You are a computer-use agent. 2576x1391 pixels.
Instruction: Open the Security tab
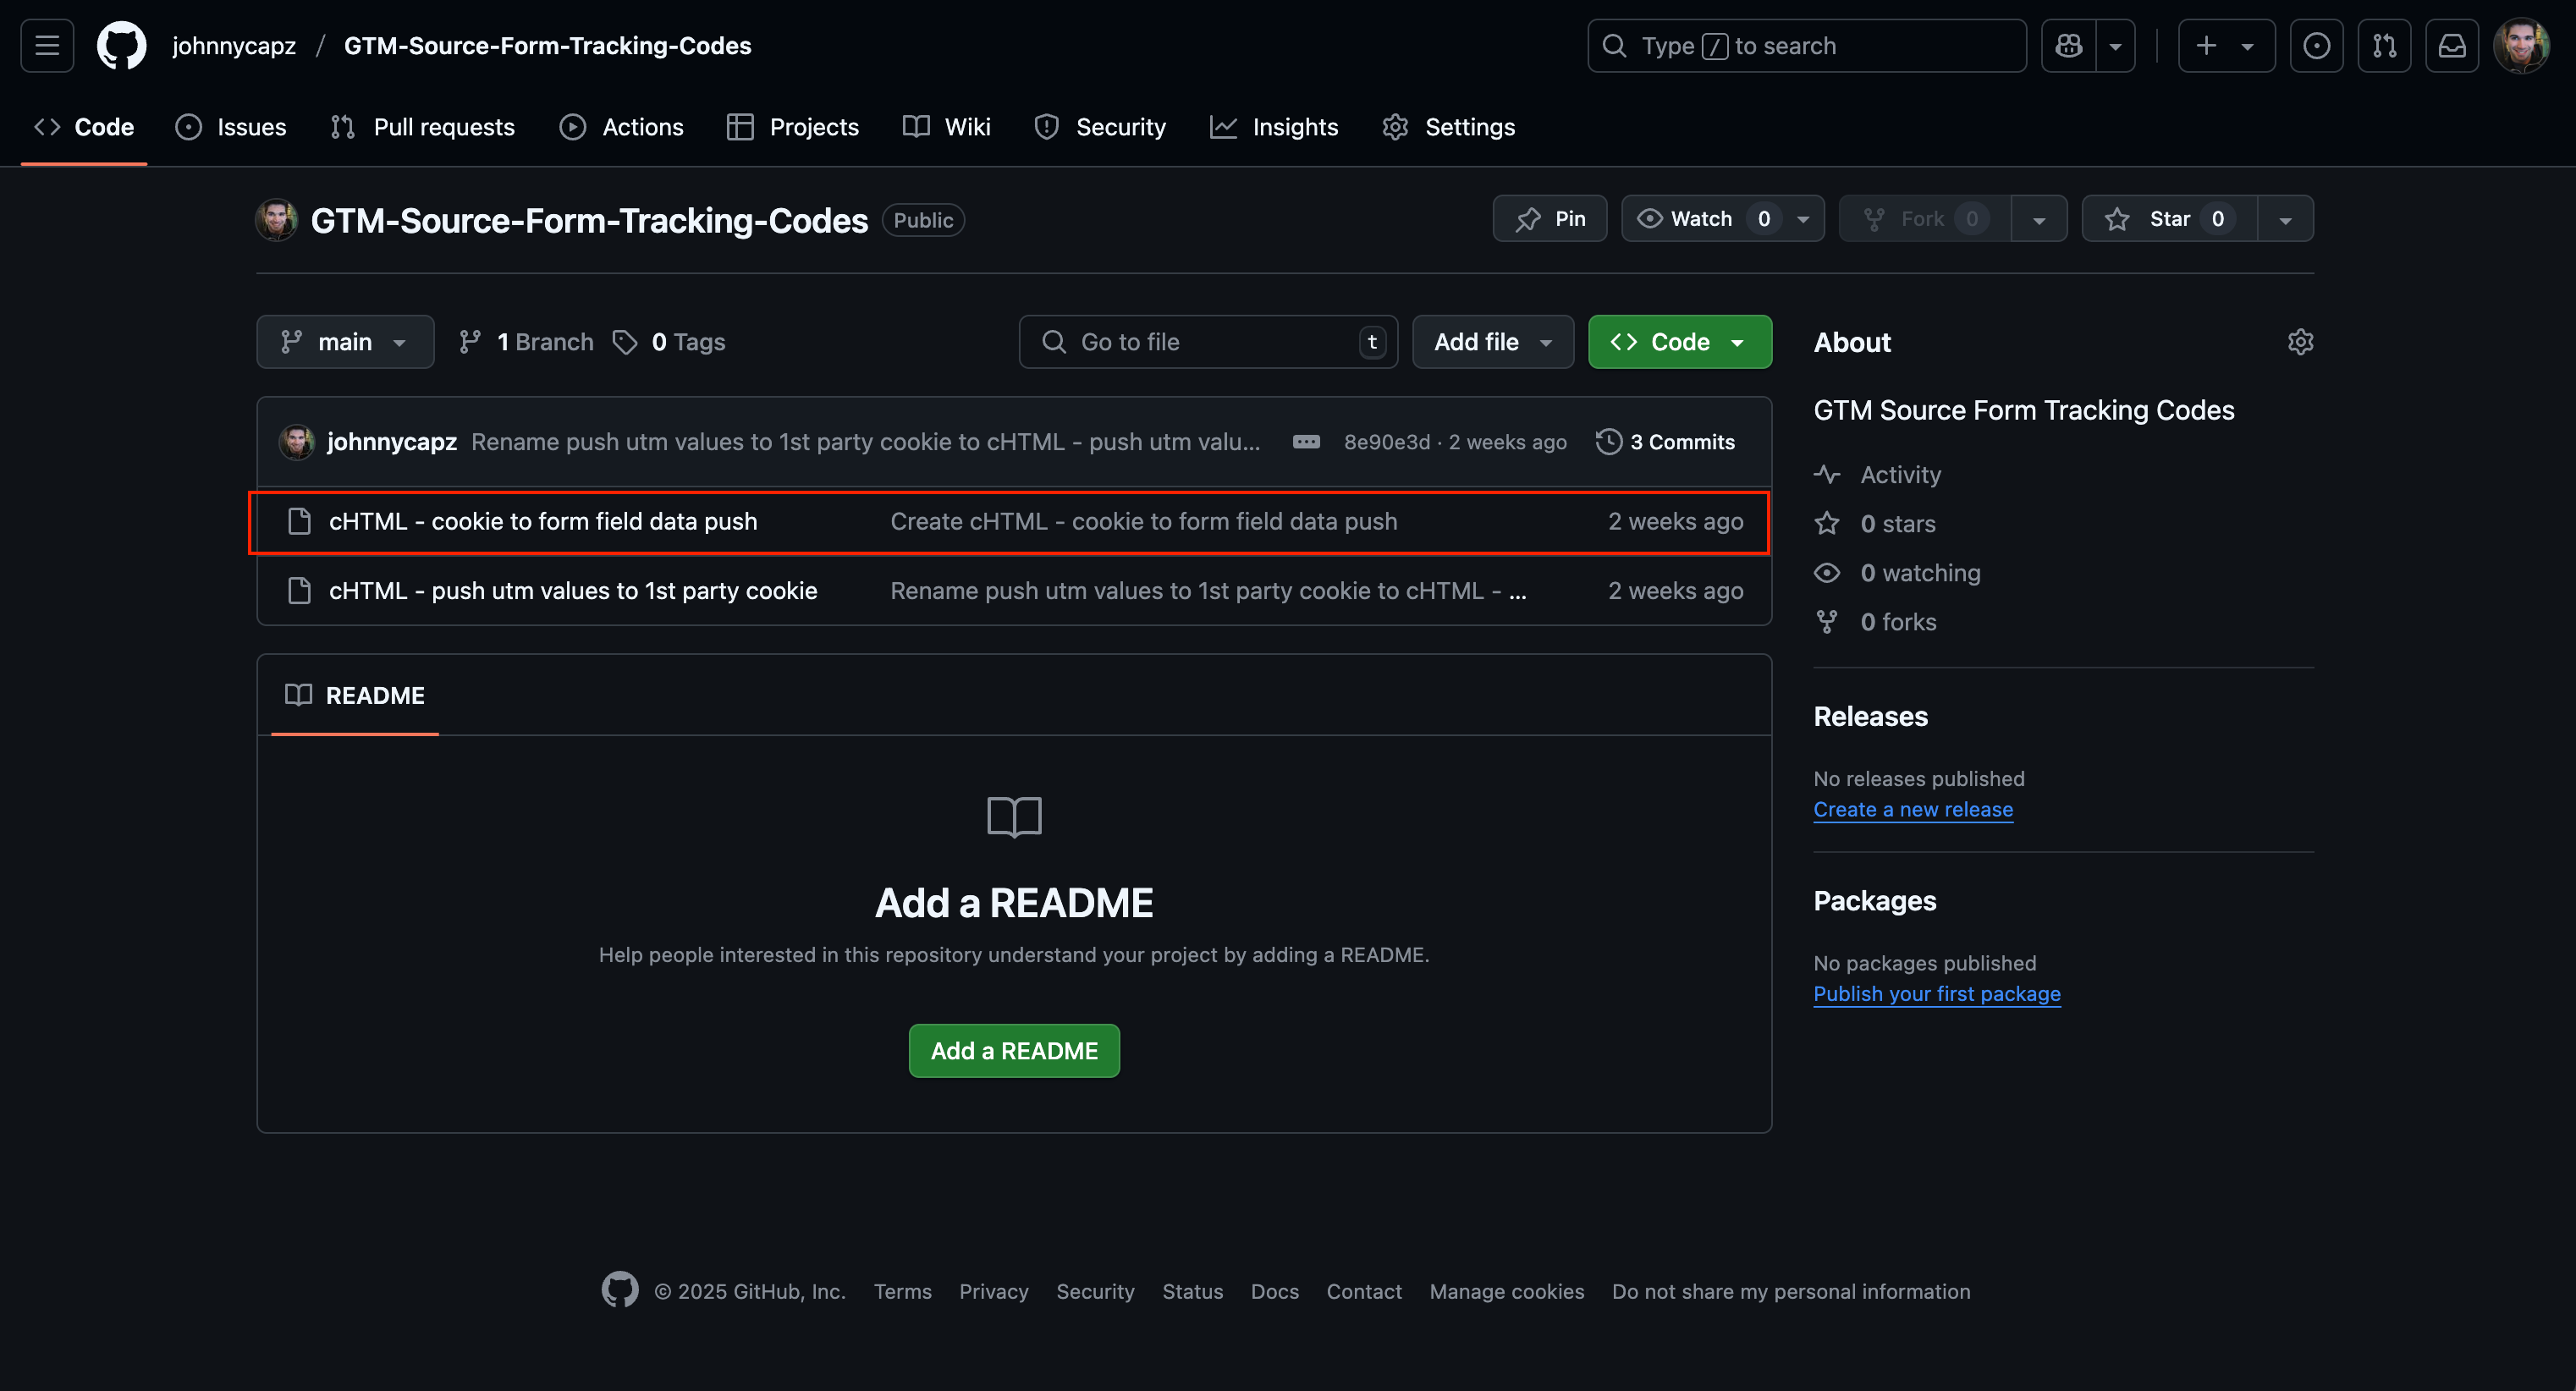1100,127
